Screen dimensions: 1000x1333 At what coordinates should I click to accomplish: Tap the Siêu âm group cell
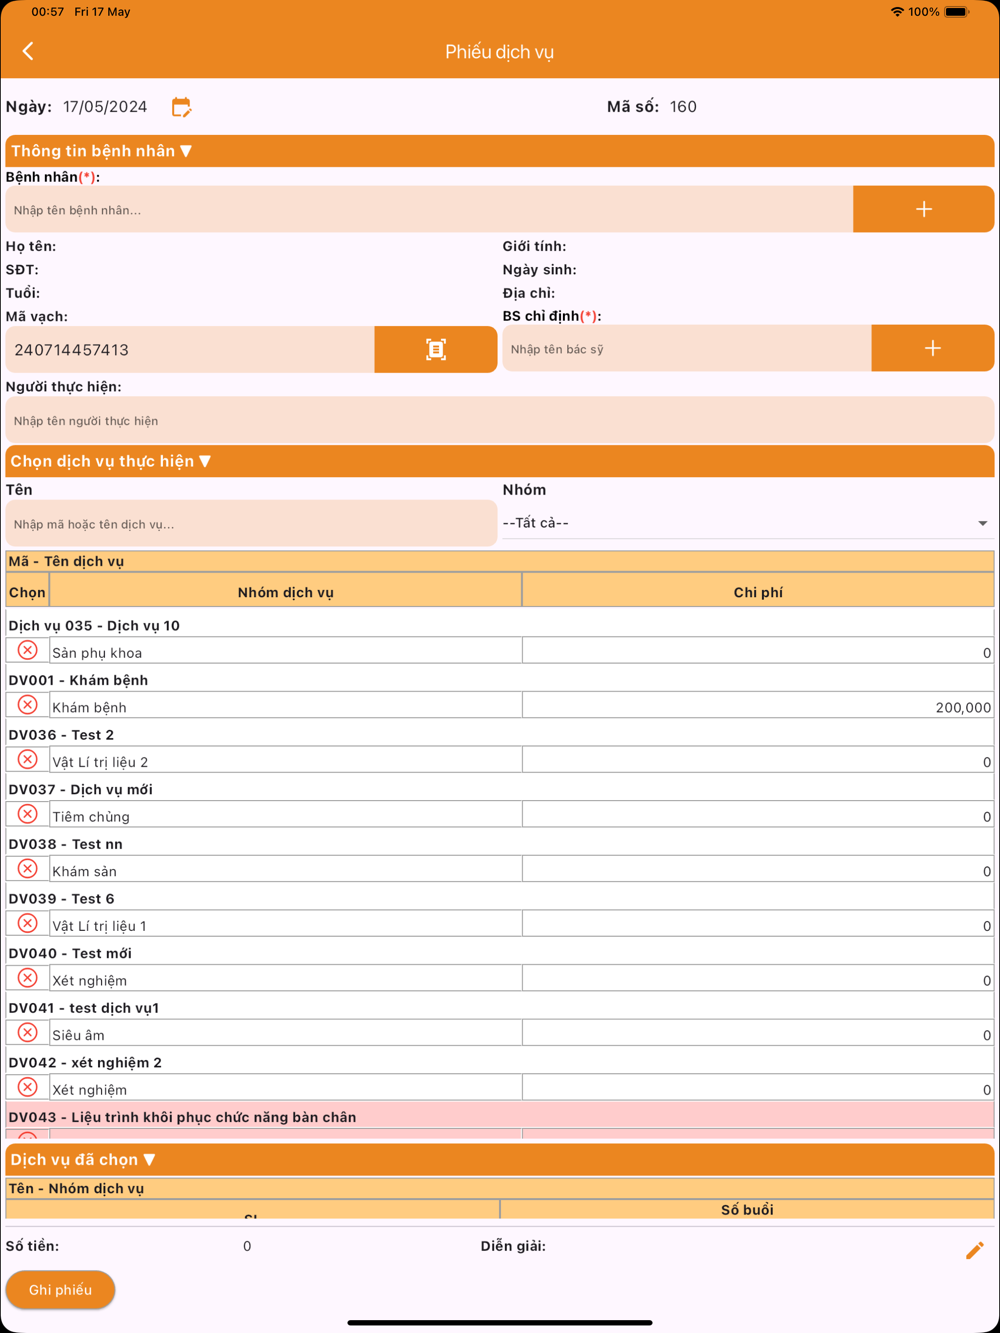(286, 1034)
